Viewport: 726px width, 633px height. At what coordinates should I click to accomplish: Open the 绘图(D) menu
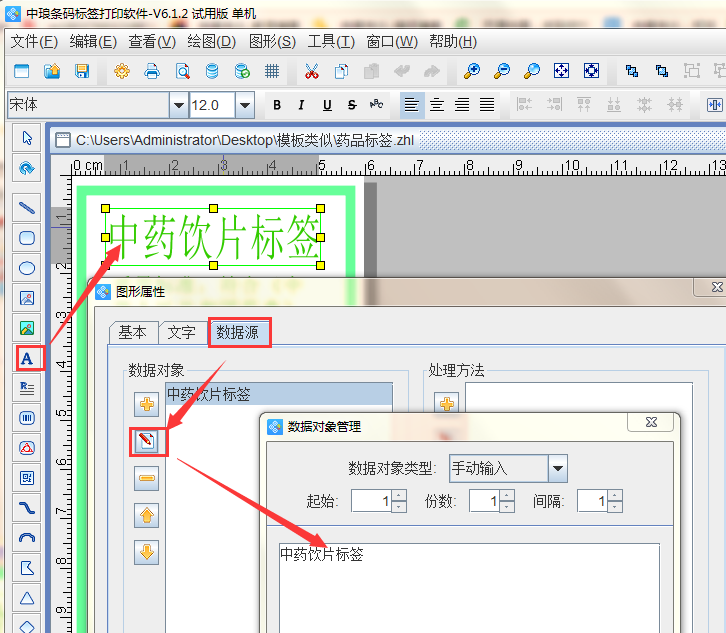pyautogui.click(x=212, y=41)
